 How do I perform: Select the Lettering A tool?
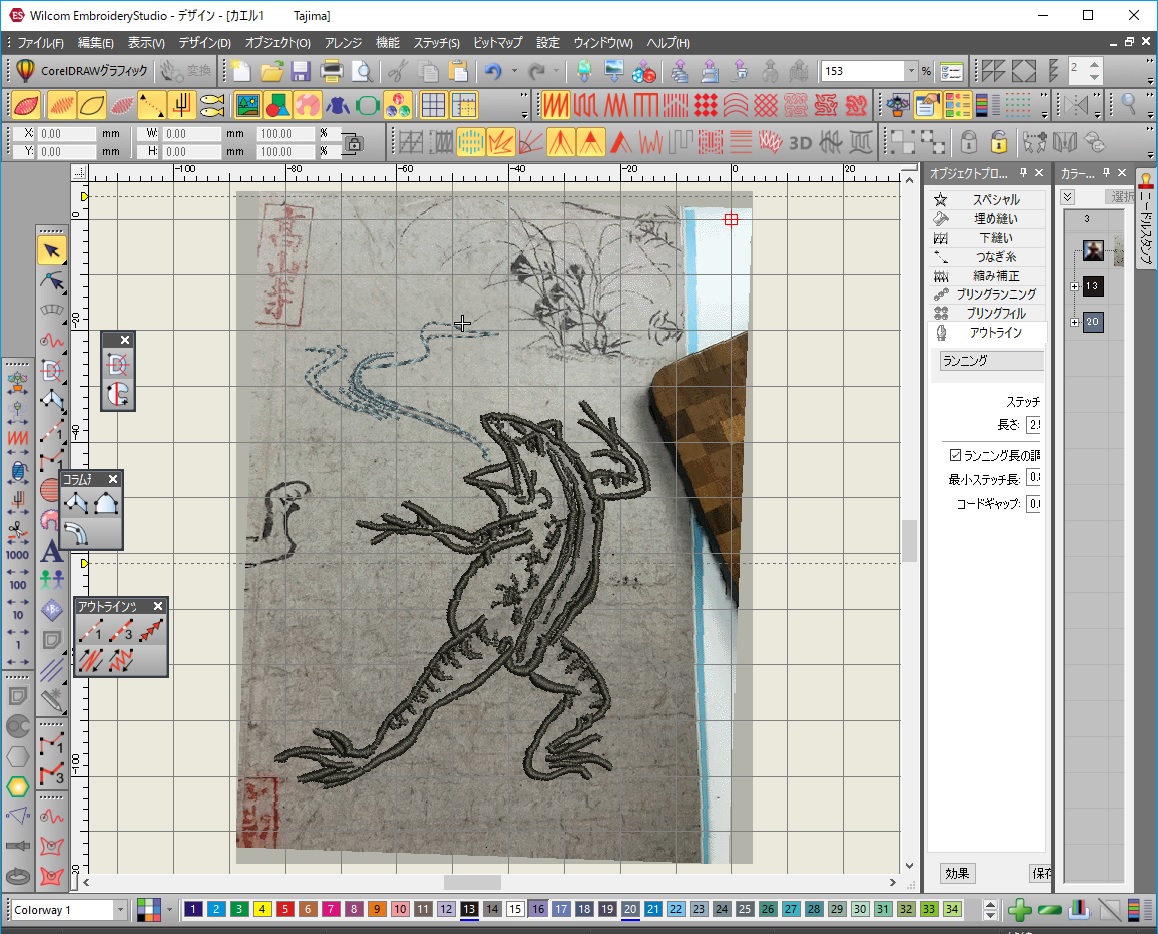51,550
